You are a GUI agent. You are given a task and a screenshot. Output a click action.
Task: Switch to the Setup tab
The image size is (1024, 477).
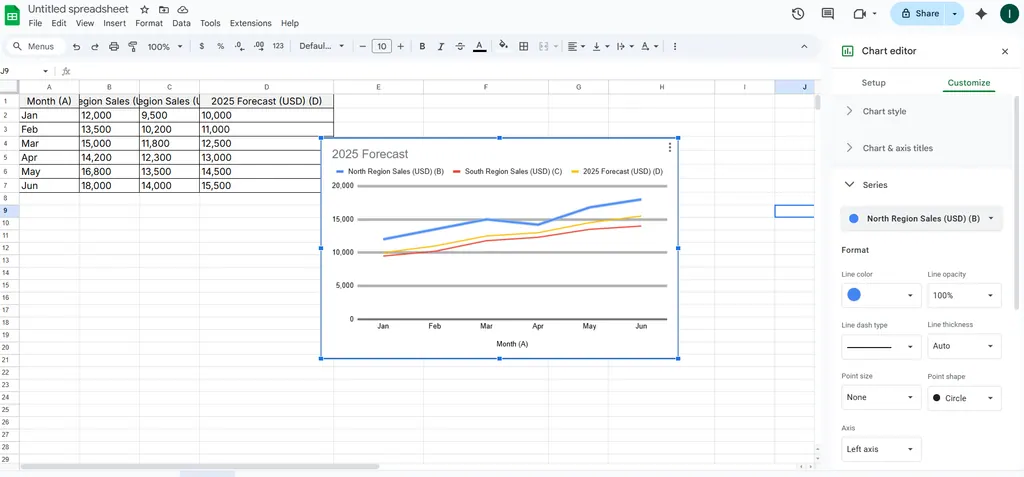[x=873, y=83]
